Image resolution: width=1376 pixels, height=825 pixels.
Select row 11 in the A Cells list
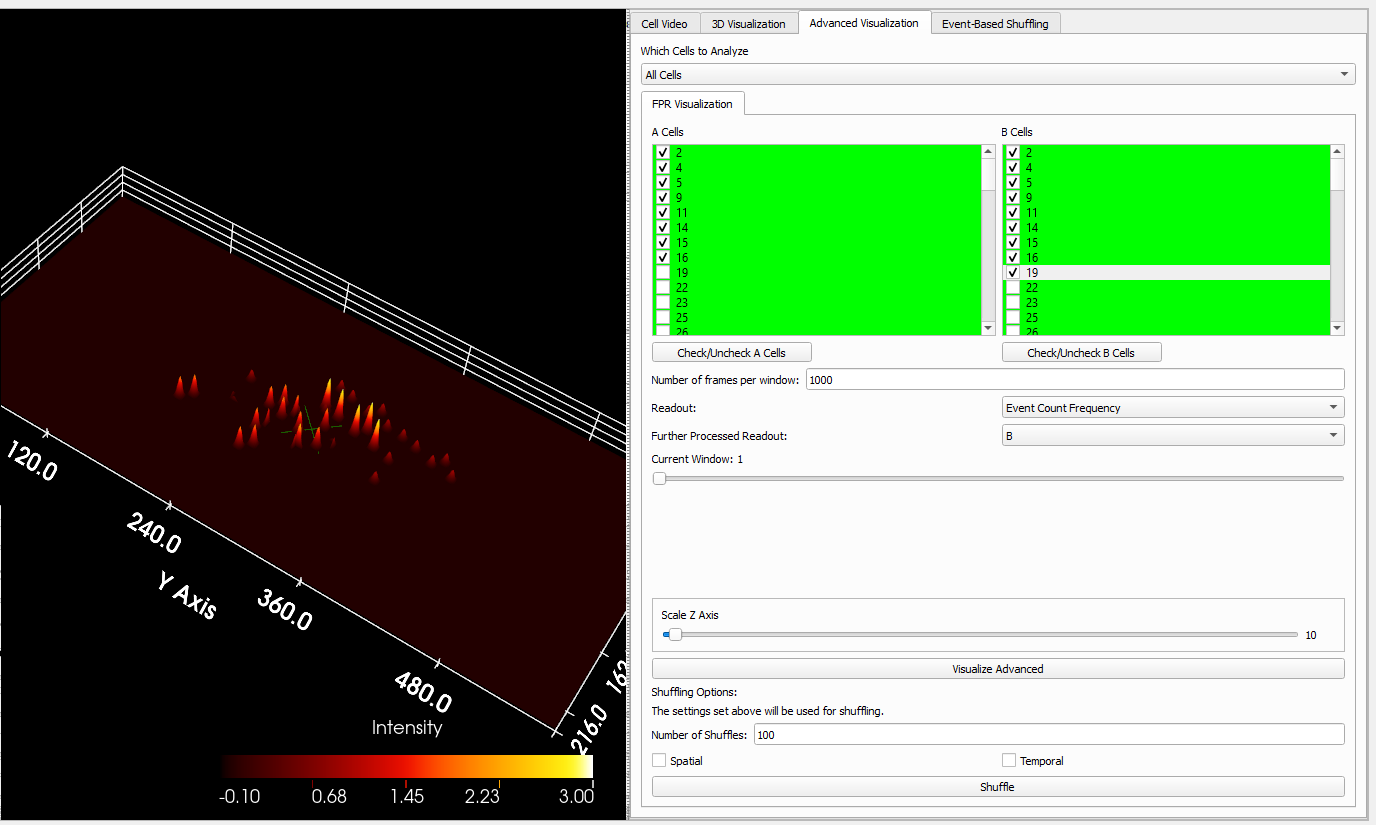pos(817,213)
